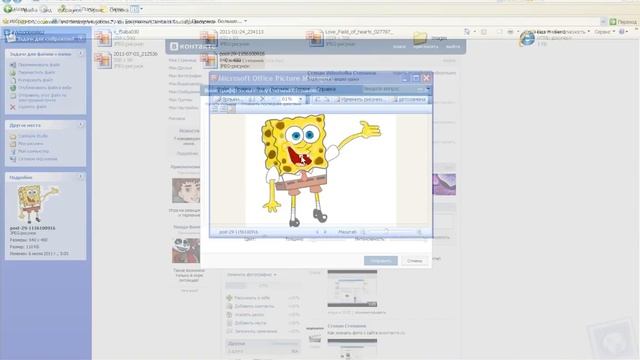Viewport: 640px width, 360px height.
Task: Open the x_f5aba030 image file icon
Action: [103, 38]
